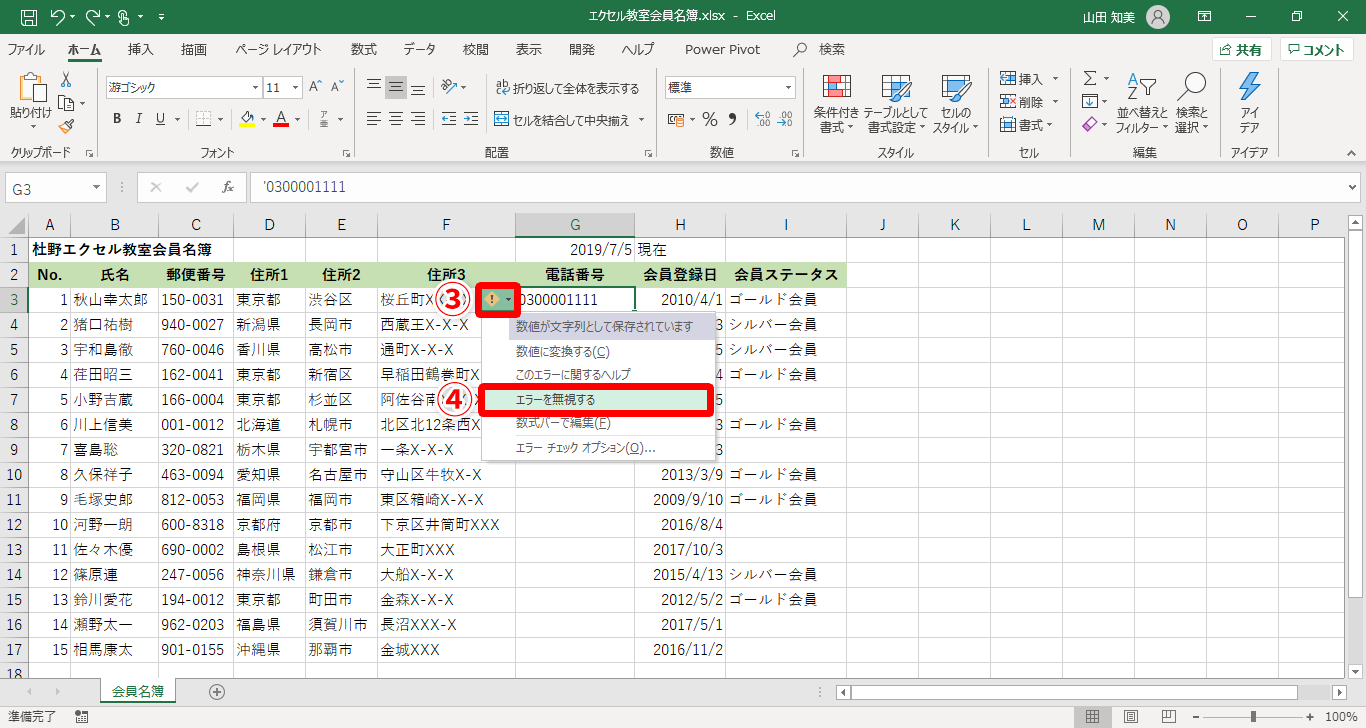Add a new sheet with the plus icon
The image size is (1366, 728).
click(x=217, y=691)
